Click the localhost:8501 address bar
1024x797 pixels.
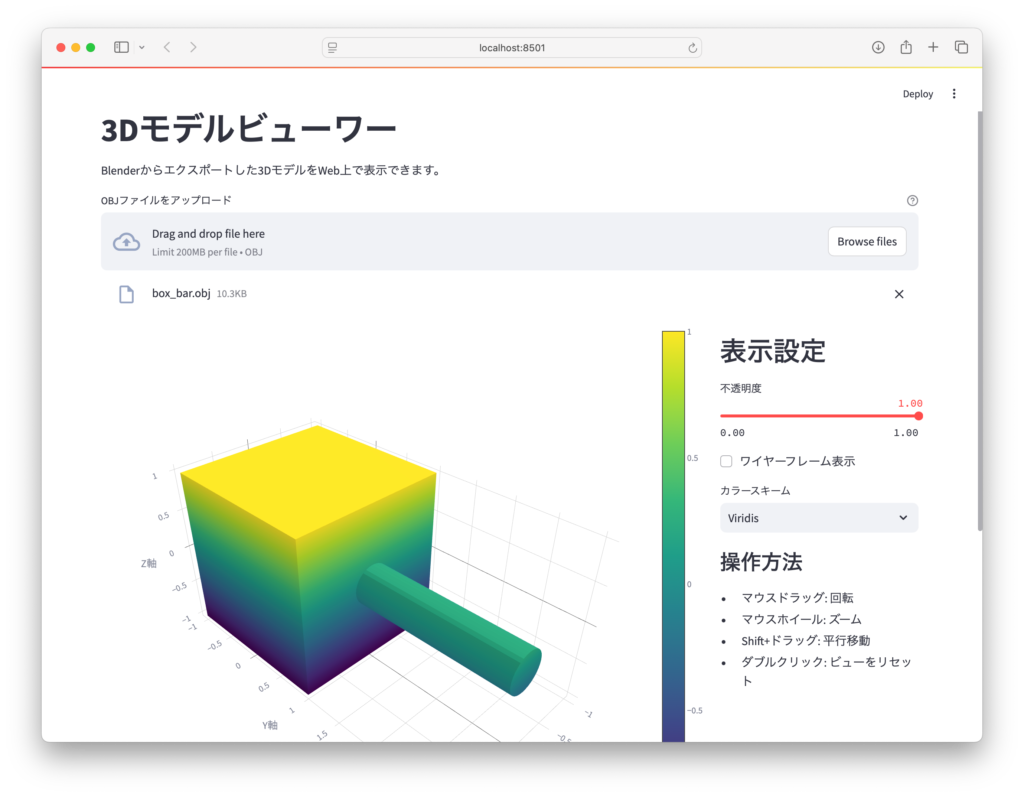coord(511,48)
